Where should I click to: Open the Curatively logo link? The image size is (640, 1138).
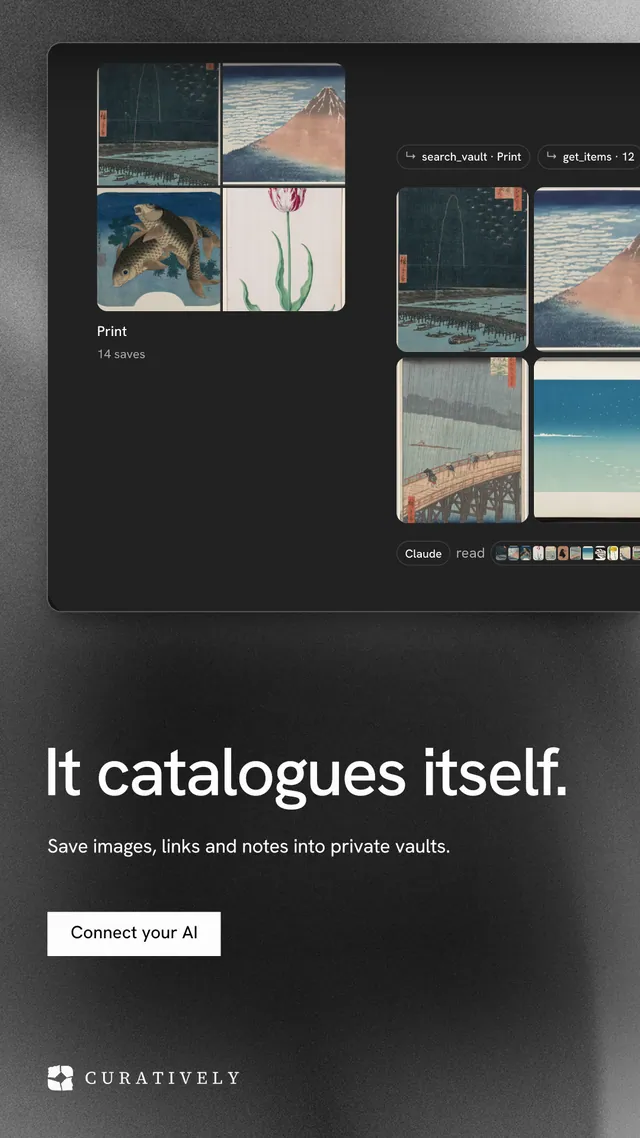[143, 1078]
